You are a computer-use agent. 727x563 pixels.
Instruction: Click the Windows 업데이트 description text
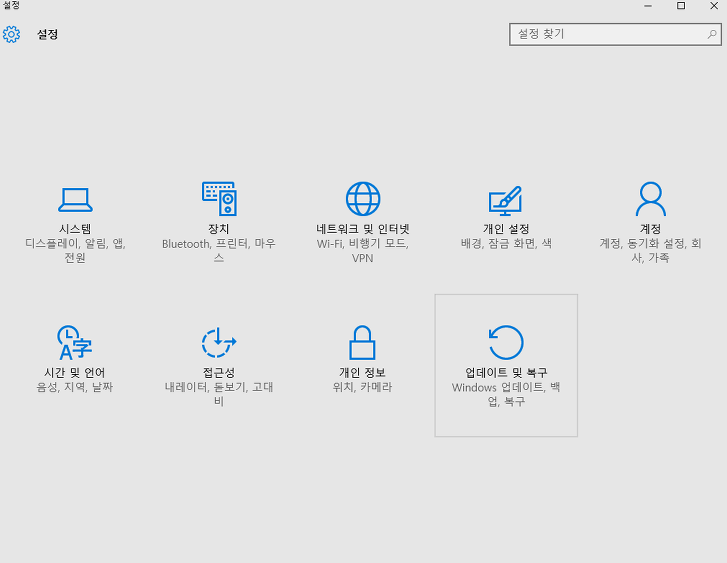(x=506, y=394)
